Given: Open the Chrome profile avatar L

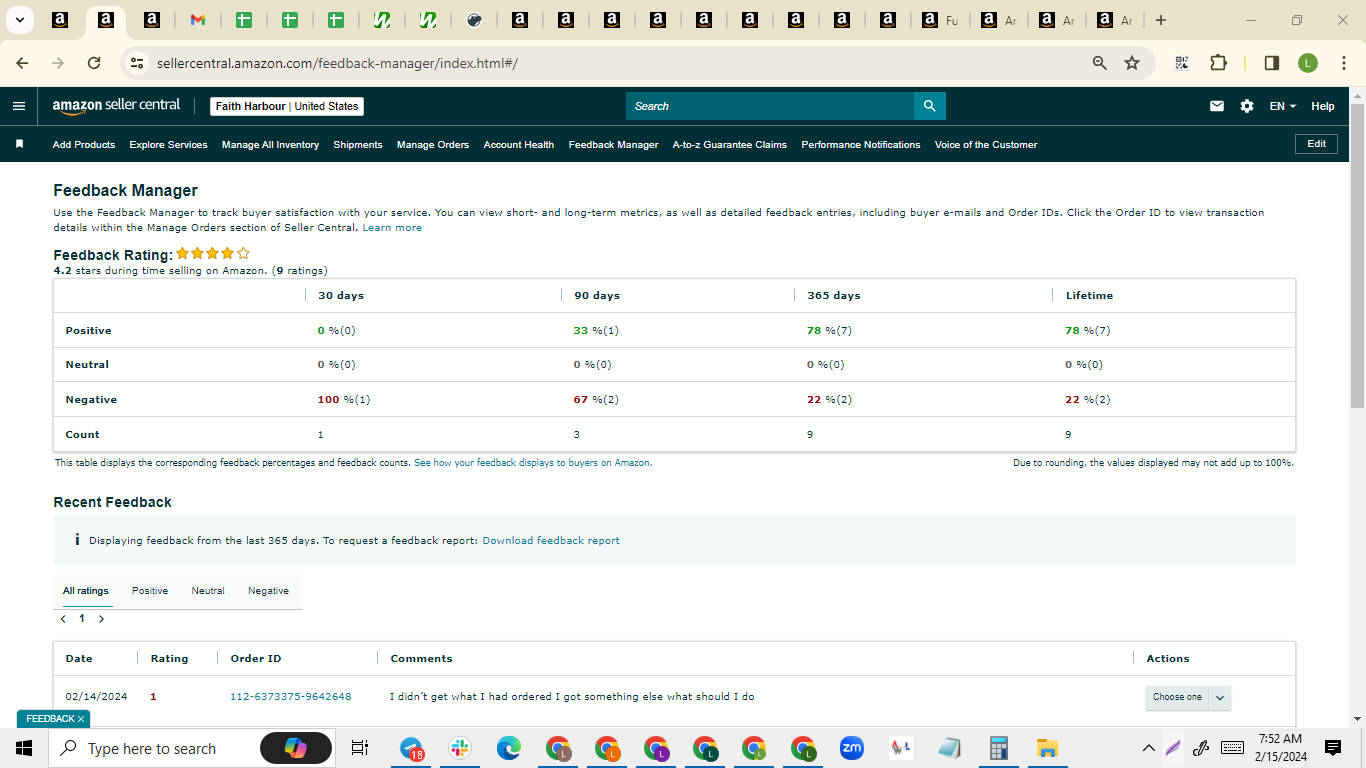Looking at the screenshot, I should click(x=1308, y=63).
